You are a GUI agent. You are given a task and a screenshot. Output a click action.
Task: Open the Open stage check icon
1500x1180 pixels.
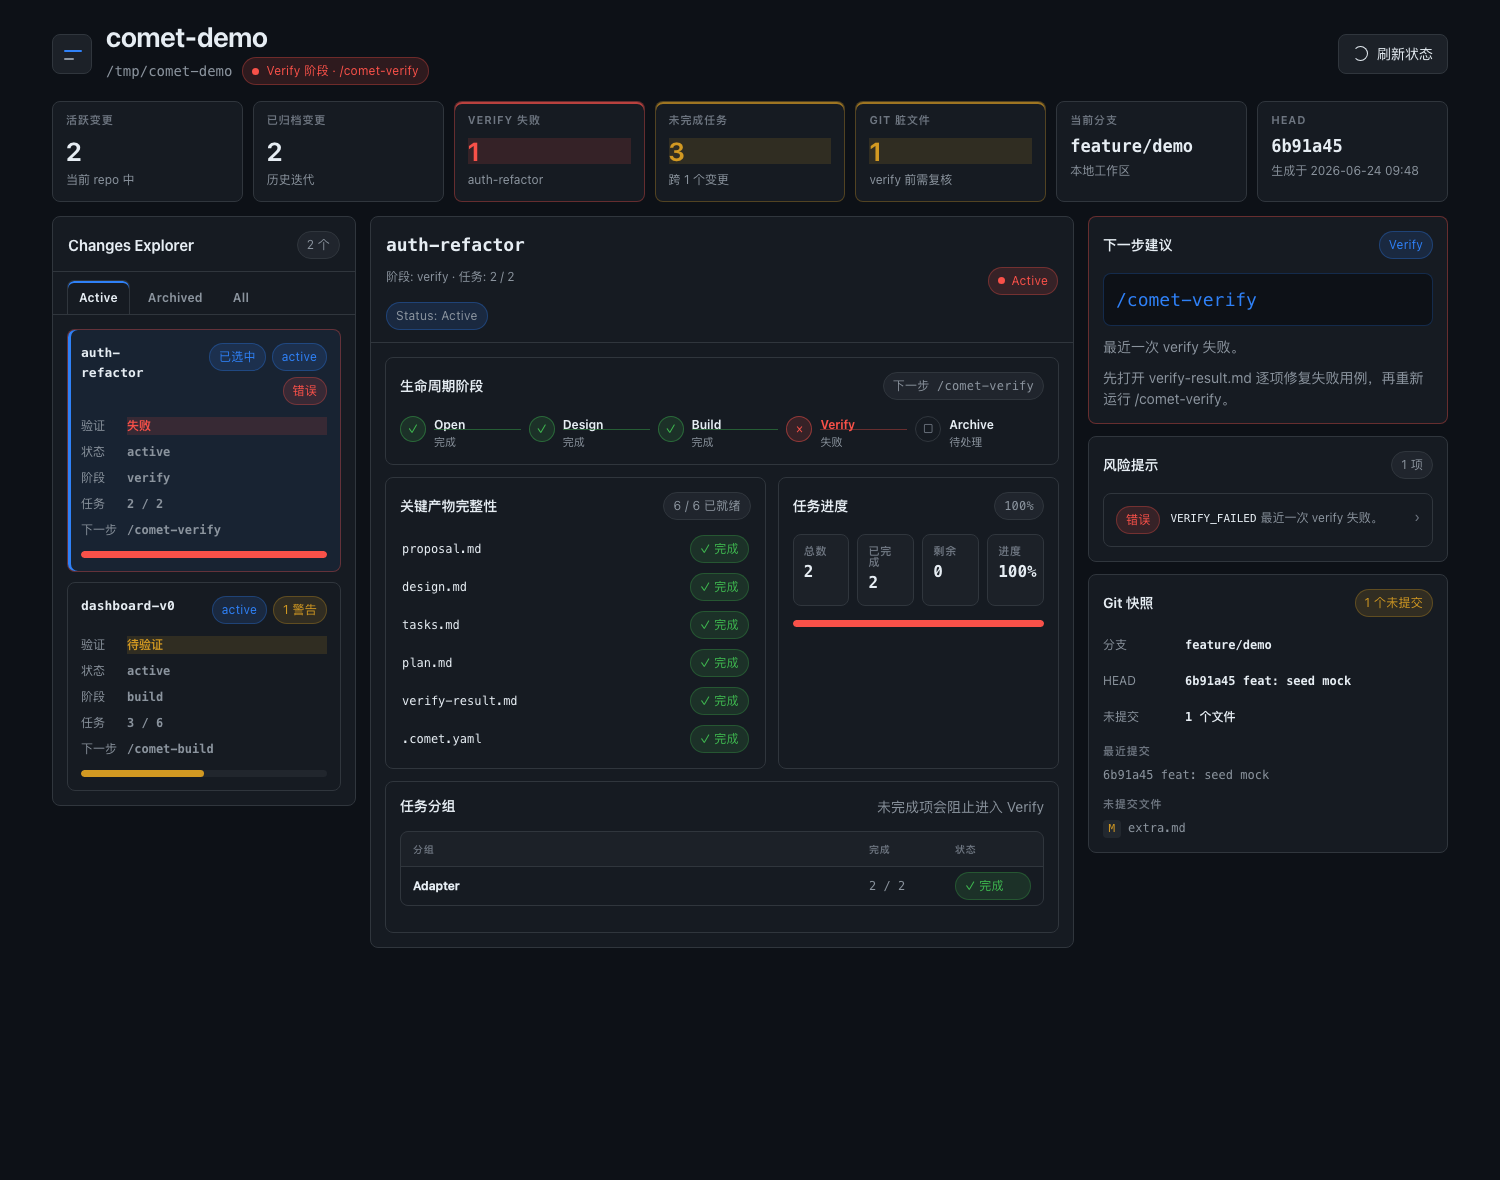(x=413, y=429)
